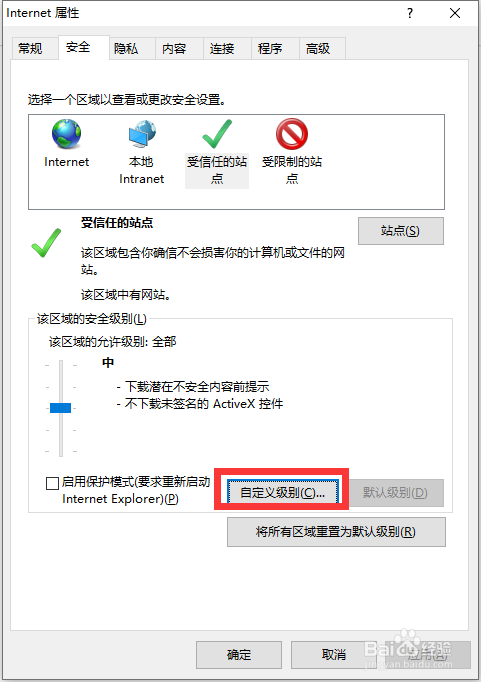This screenshot has width=481, height=682.
Task: Select the 本地 Intranet zone icon
Action: tap(142, 134)
